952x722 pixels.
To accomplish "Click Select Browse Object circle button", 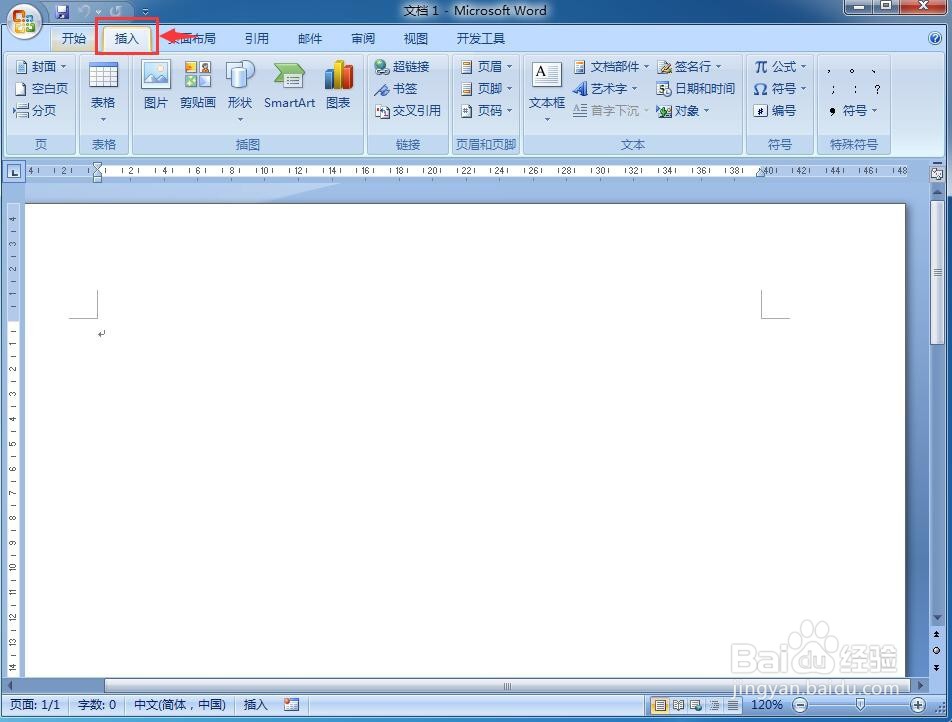I will [x=936, y=650].
